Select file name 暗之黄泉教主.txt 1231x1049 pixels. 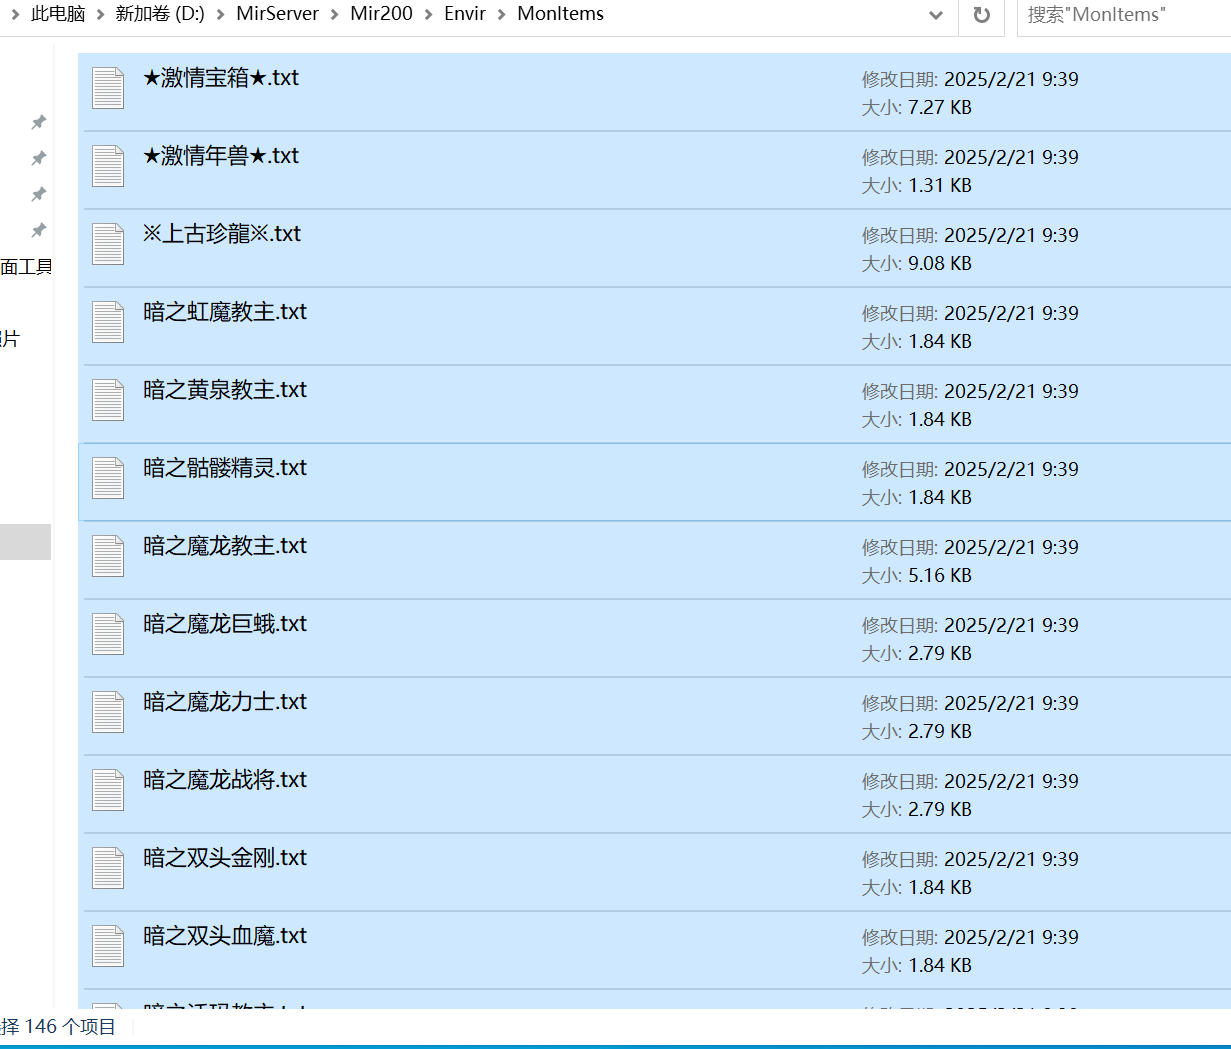click(x=225, y=390)
